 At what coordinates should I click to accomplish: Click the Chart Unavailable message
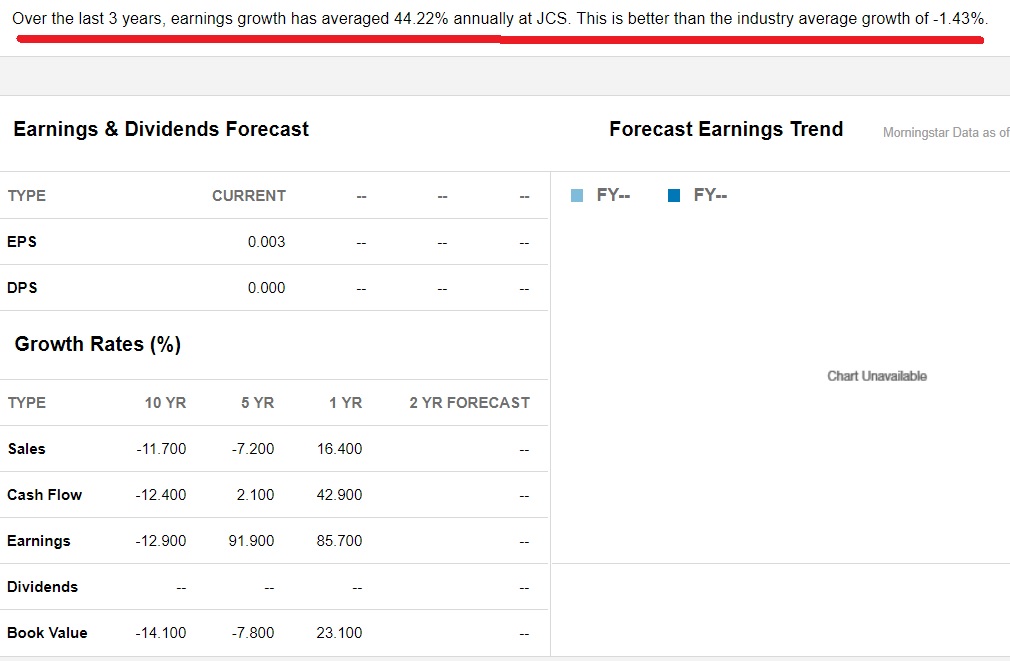click(877, 376)
